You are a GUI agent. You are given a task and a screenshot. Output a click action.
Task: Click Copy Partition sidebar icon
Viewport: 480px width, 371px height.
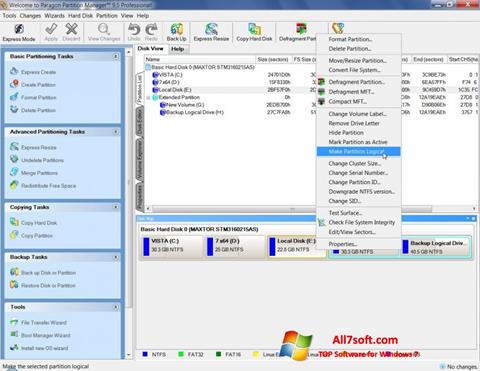(14, 235)
